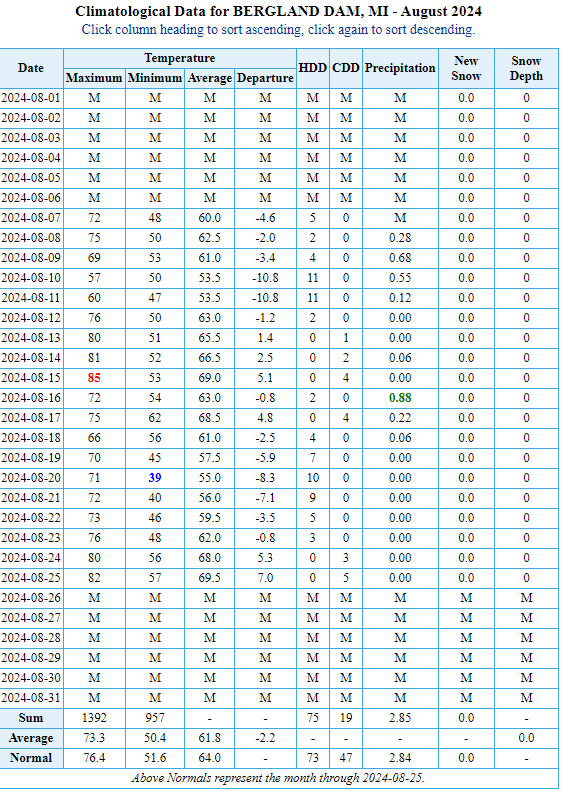
Task: Click the 0.55 precipitation value for 2024-08-10
Action: point(400,278)
